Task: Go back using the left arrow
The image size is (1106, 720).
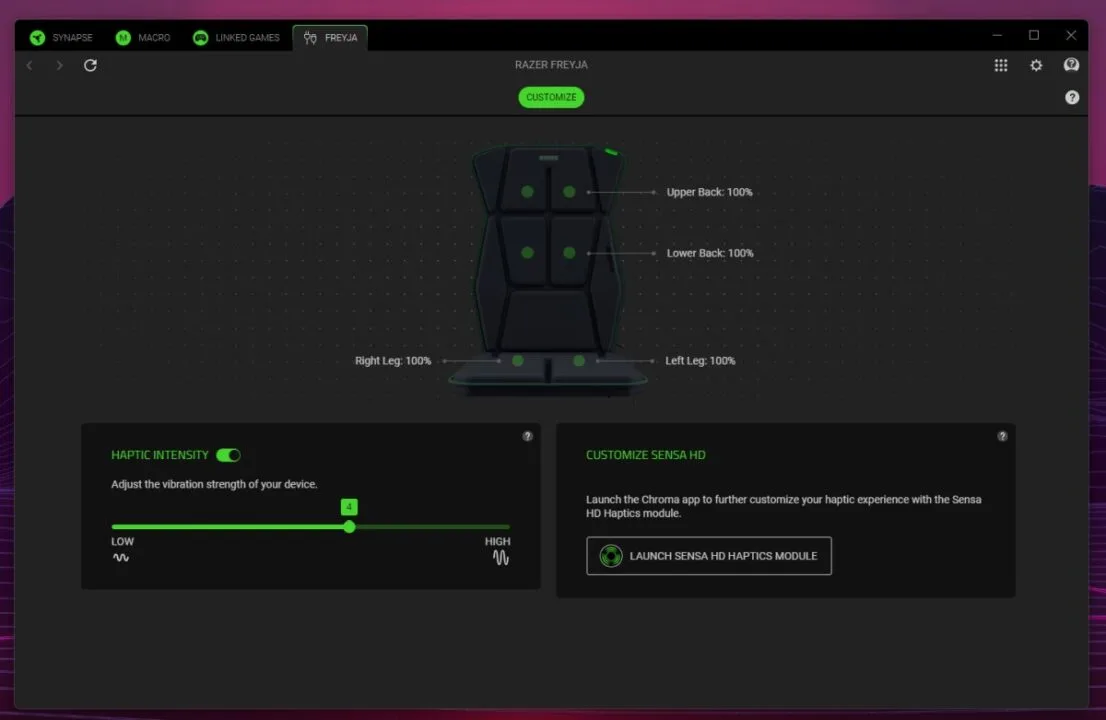Action: click(x=30, y=65)
